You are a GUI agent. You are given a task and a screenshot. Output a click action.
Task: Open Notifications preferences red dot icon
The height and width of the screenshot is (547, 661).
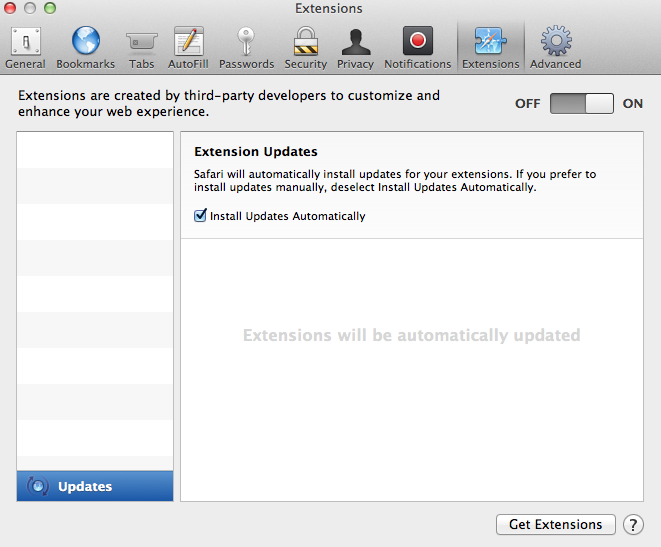click(418, 40)
